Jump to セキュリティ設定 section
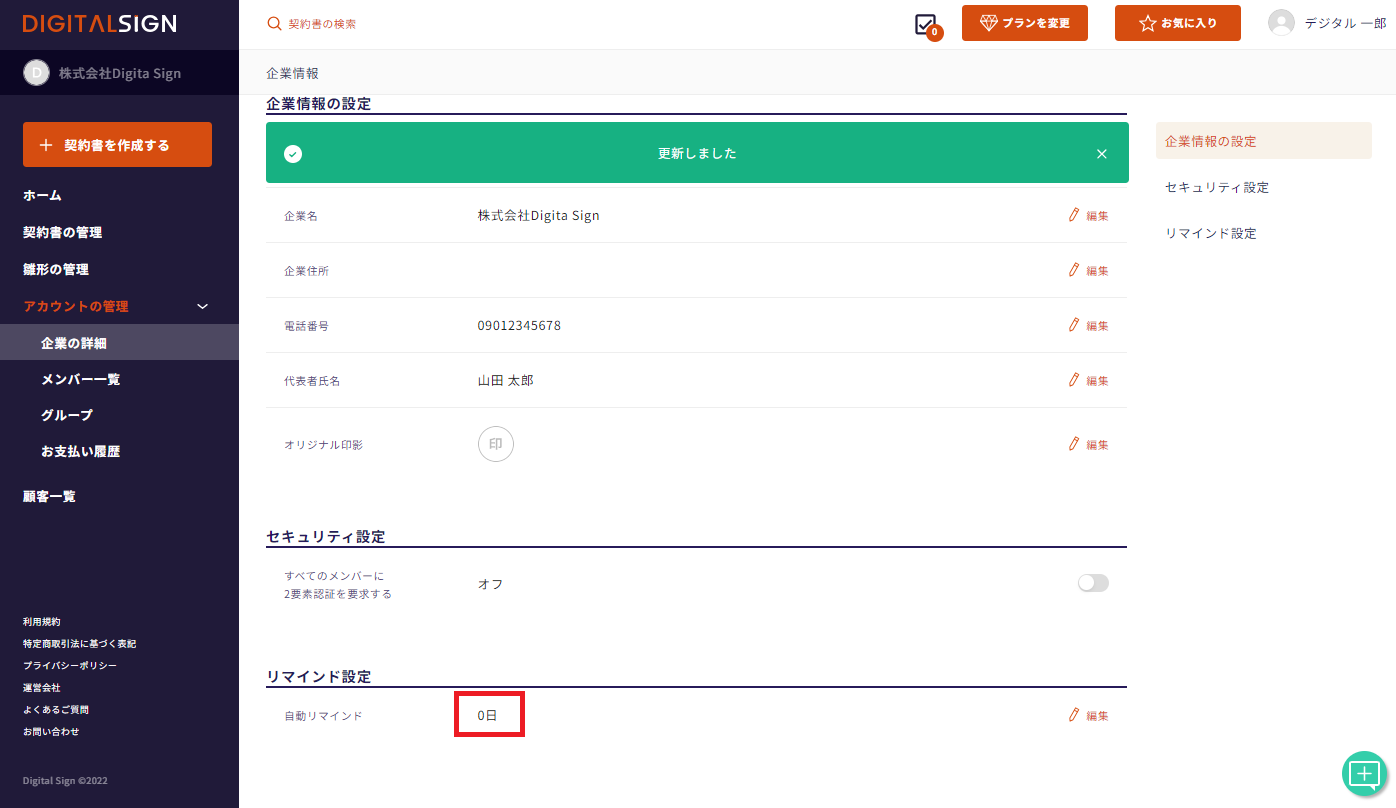The width and height of the screenshot is (1396, 808). point(1216,187)
